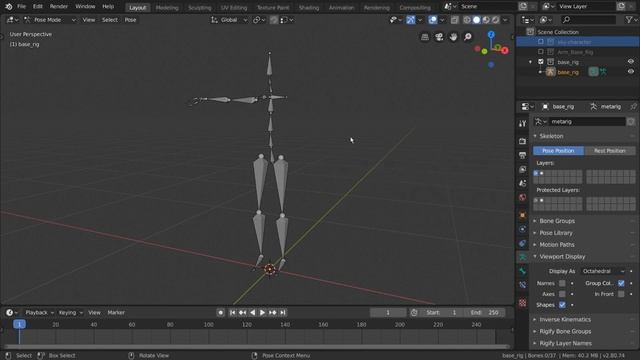Toggle X-ray display icon

(455, 20)
